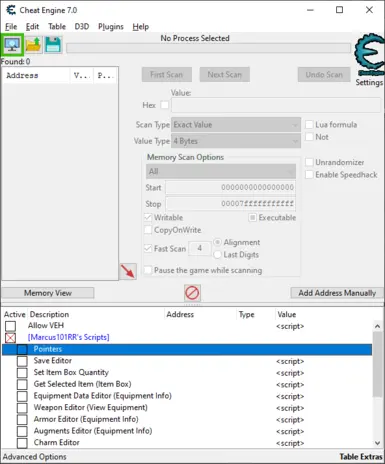Open the memory region All dropdown

tap(221, 172)
